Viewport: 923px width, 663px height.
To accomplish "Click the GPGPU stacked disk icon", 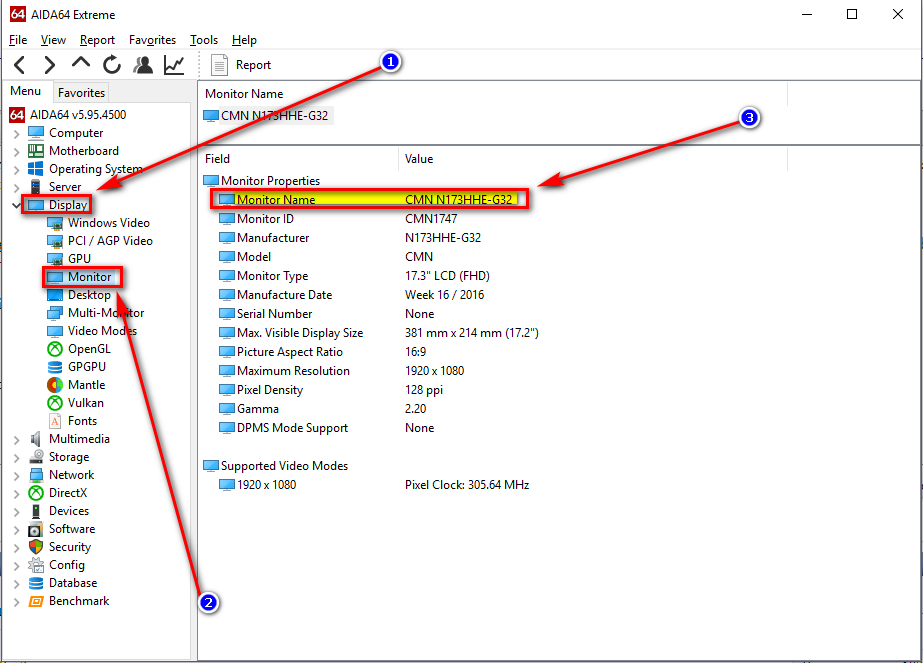I will click(x=55, y=367).
